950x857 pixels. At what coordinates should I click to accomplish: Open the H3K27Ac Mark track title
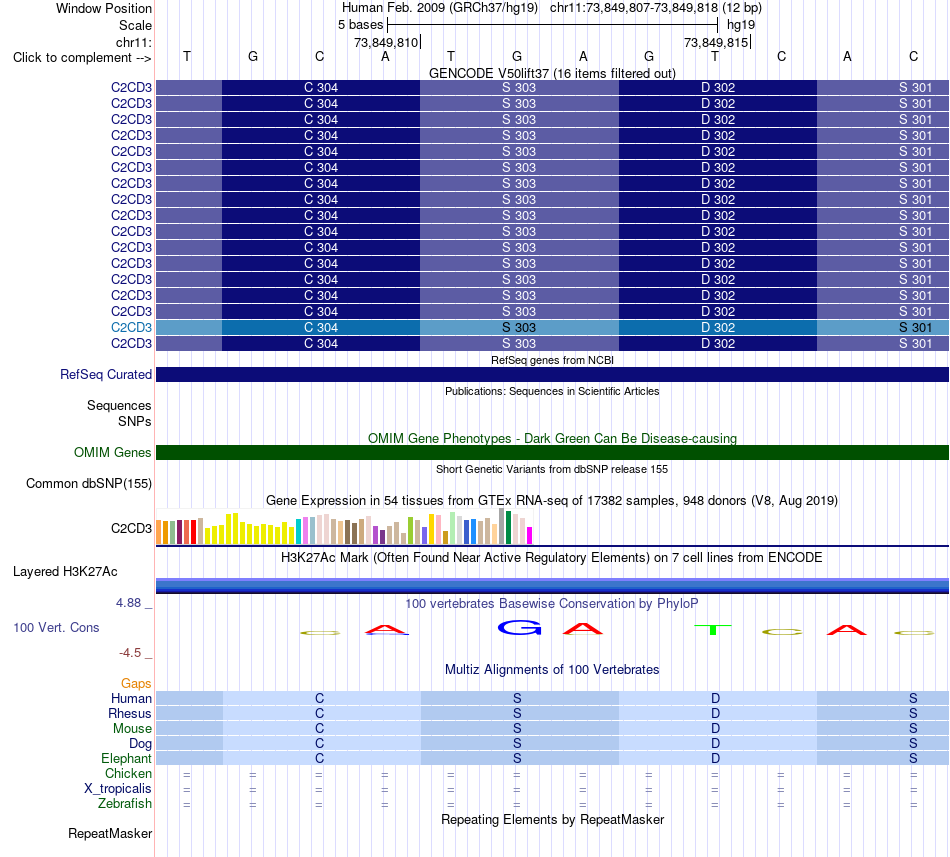pos(552,558)
